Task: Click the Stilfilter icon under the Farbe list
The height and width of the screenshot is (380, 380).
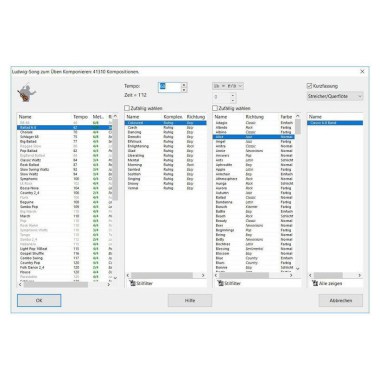Action: (221, 283)
